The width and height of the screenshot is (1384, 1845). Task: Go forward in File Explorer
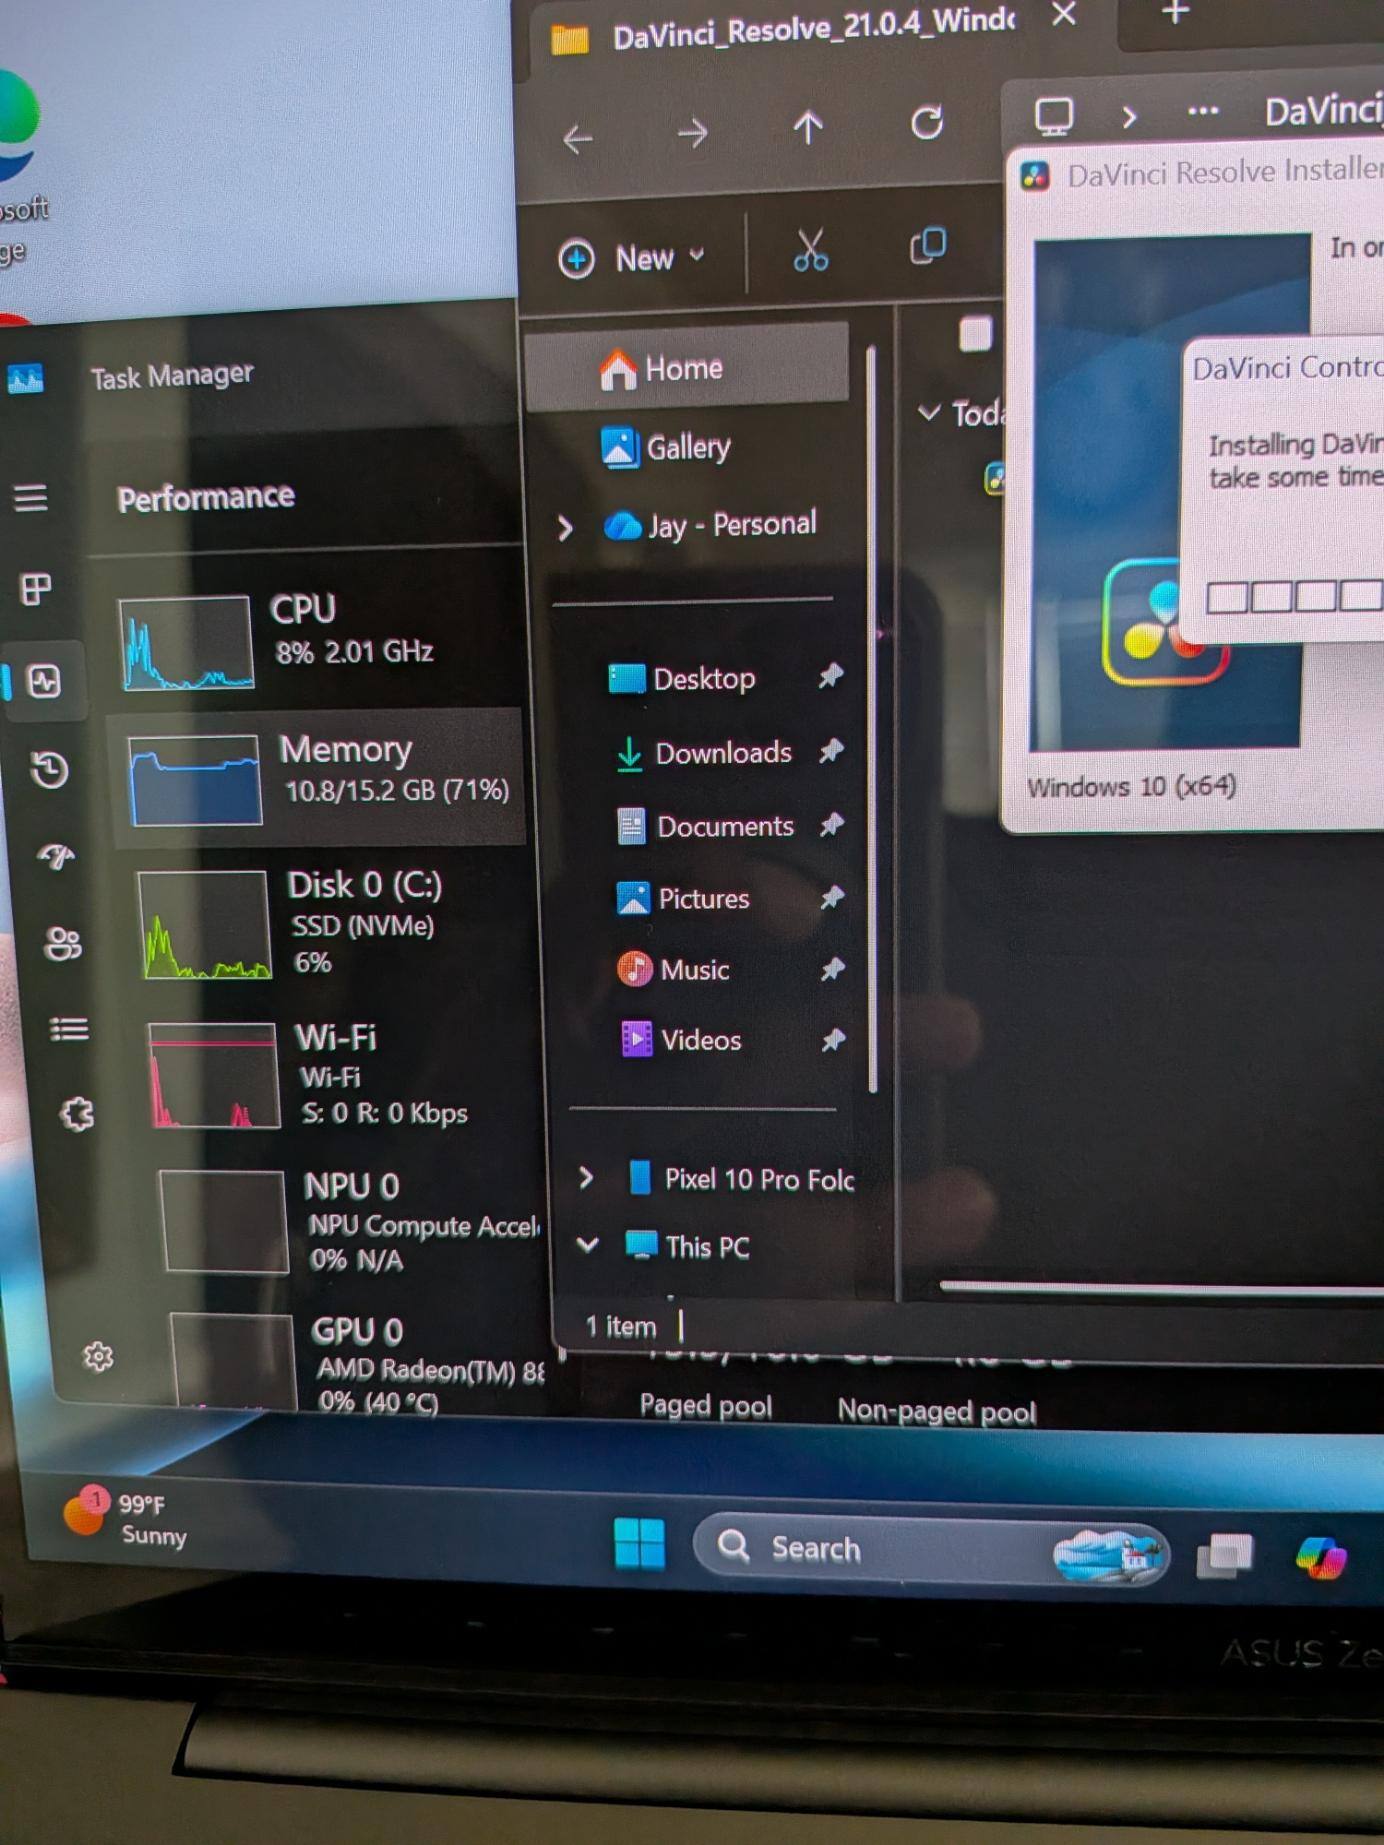692,133
